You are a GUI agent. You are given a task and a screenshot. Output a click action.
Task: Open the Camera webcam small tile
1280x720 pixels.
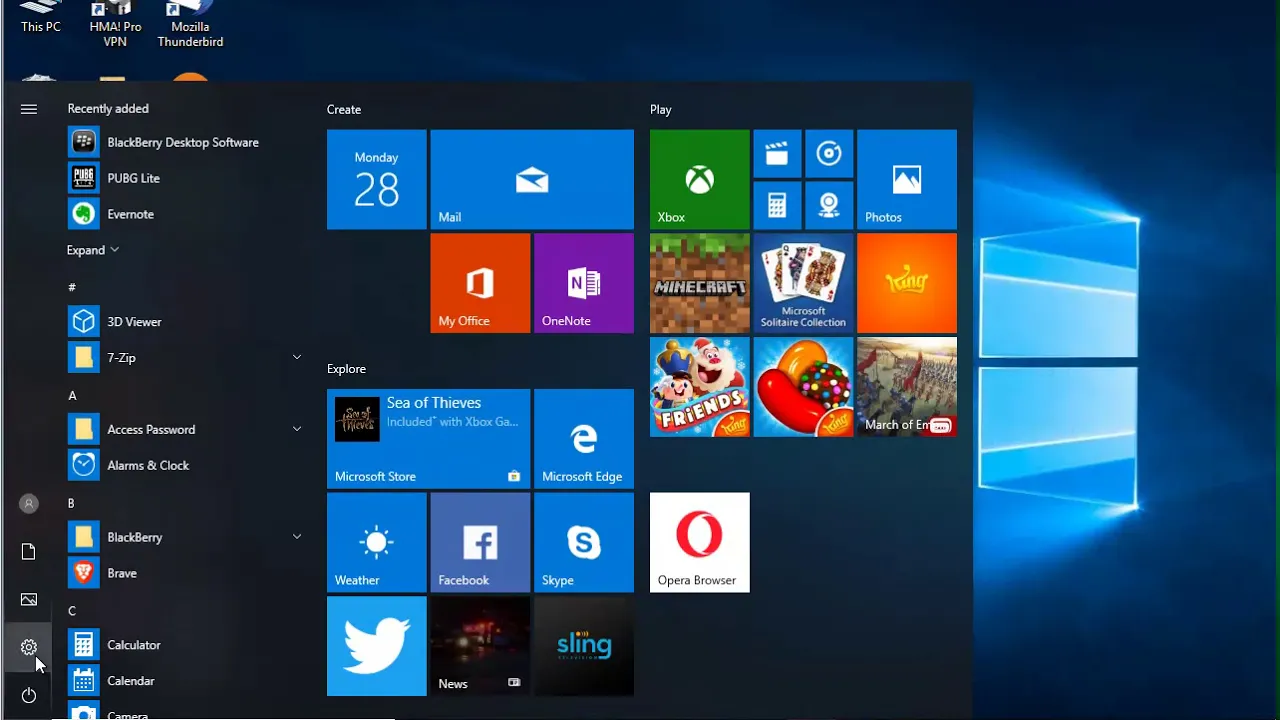click(x=829, y=206)
